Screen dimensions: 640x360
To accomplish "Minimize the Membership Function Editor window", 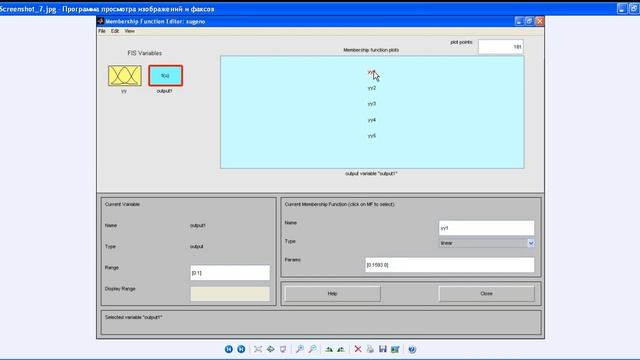I will point(519,21).
